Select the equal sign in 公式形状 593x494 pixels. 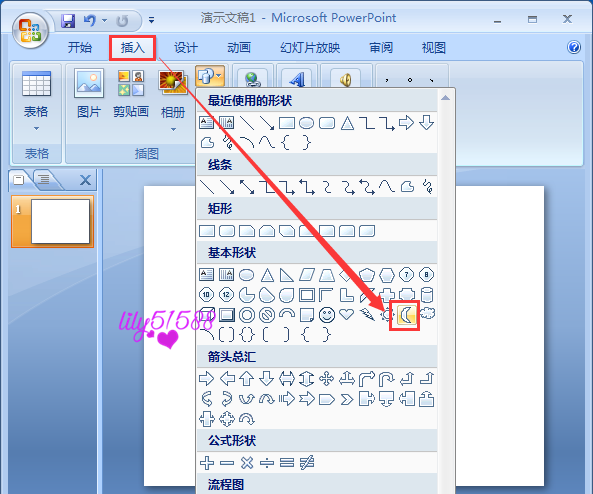(x=287, y=463)
